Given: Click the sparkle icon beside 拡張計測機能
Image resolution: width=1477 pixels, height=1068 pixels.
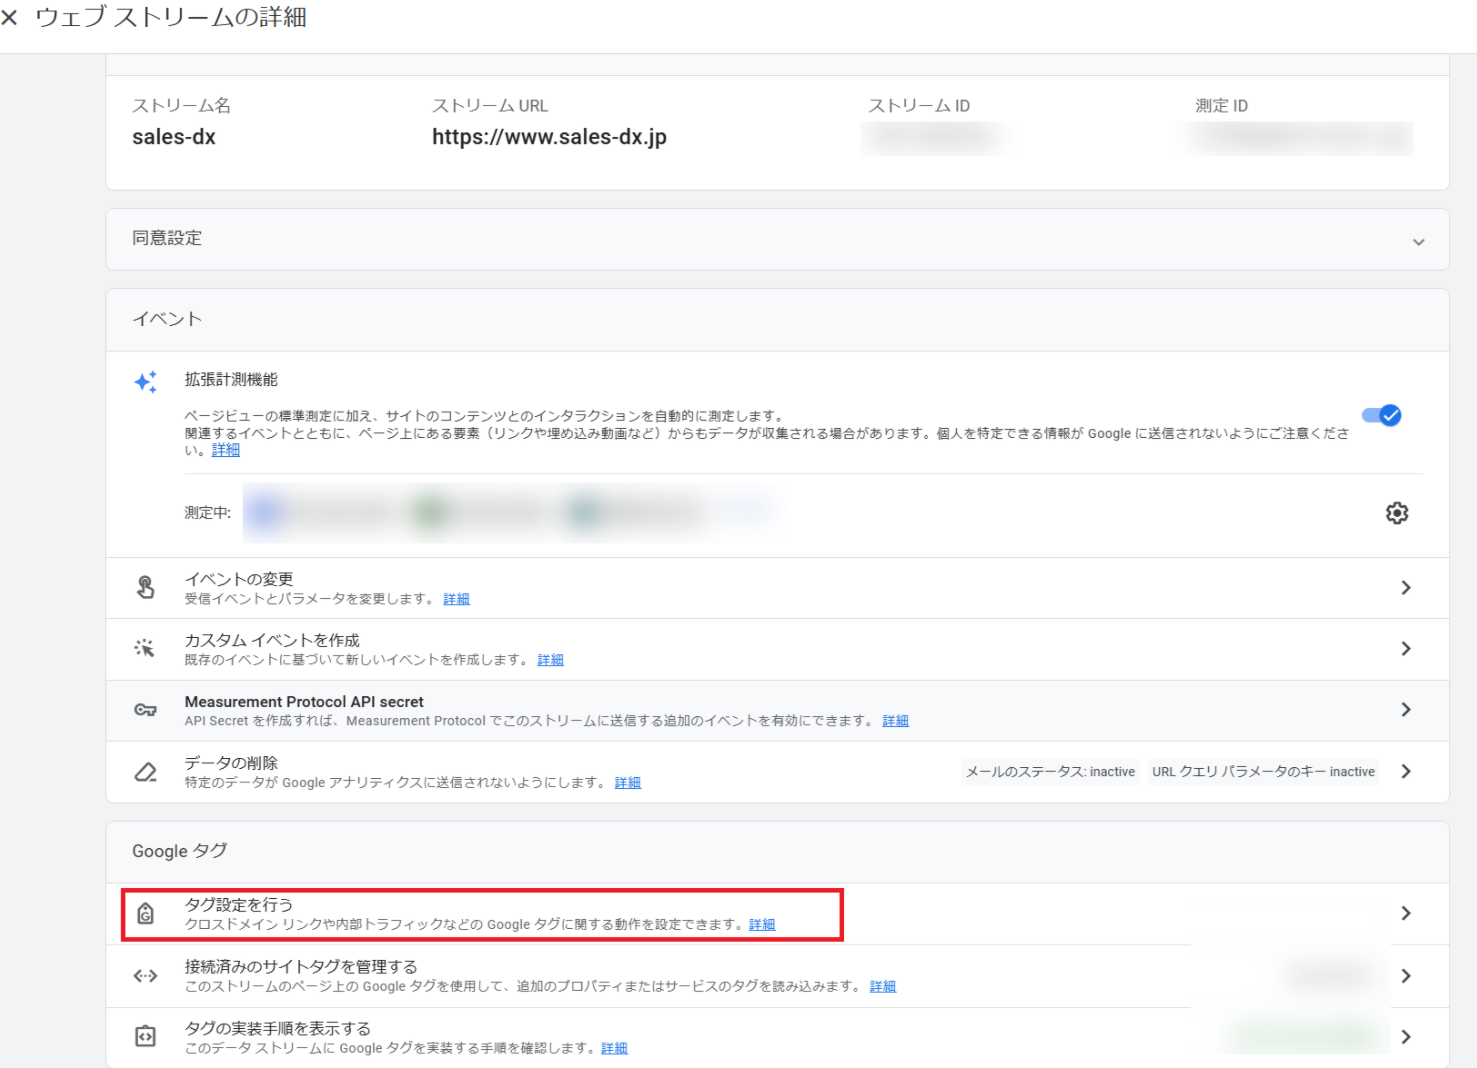Looking at the screenshot, I should click(x=146, y=382).
